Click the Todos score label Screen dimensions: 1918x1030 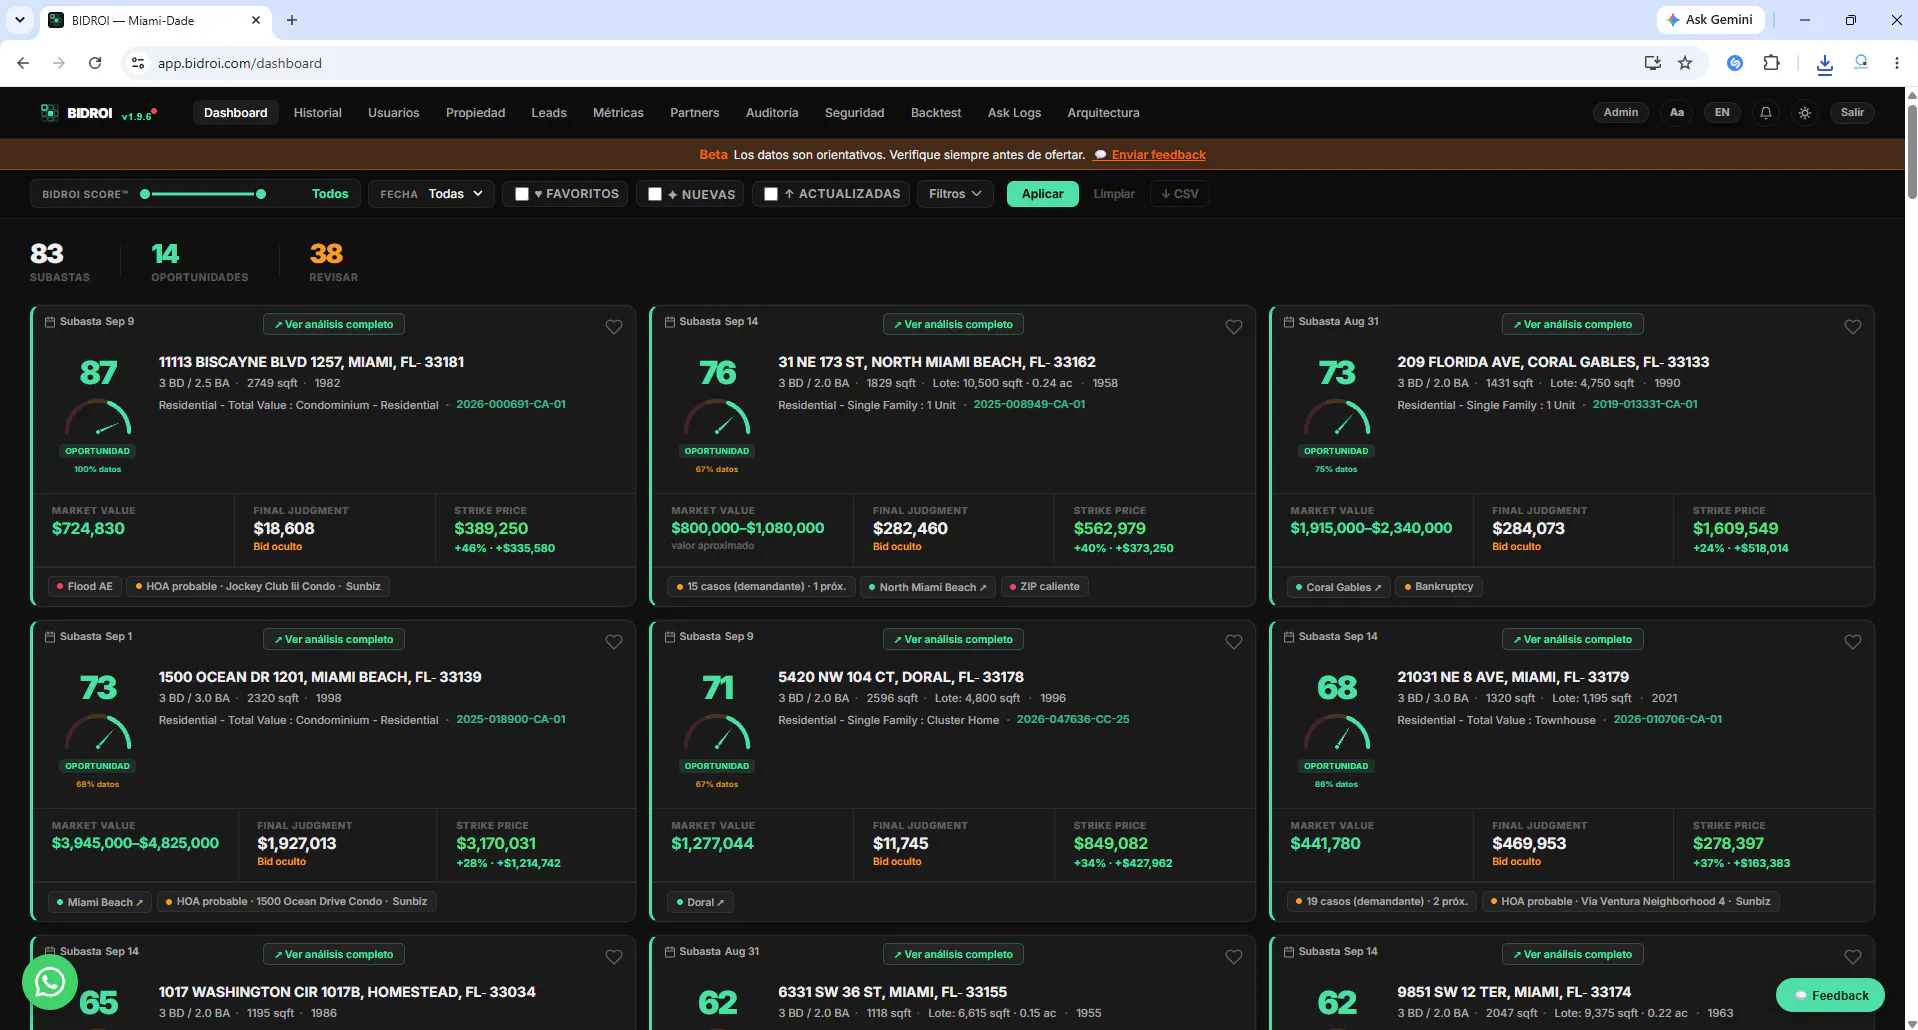[330, 194]
